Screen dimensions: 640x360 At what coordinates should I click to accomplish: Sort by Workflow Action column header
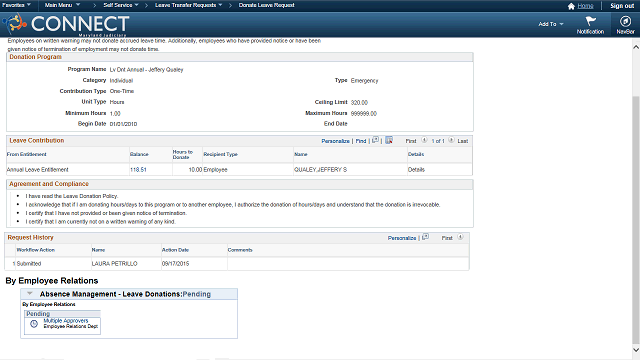point(36,250)
